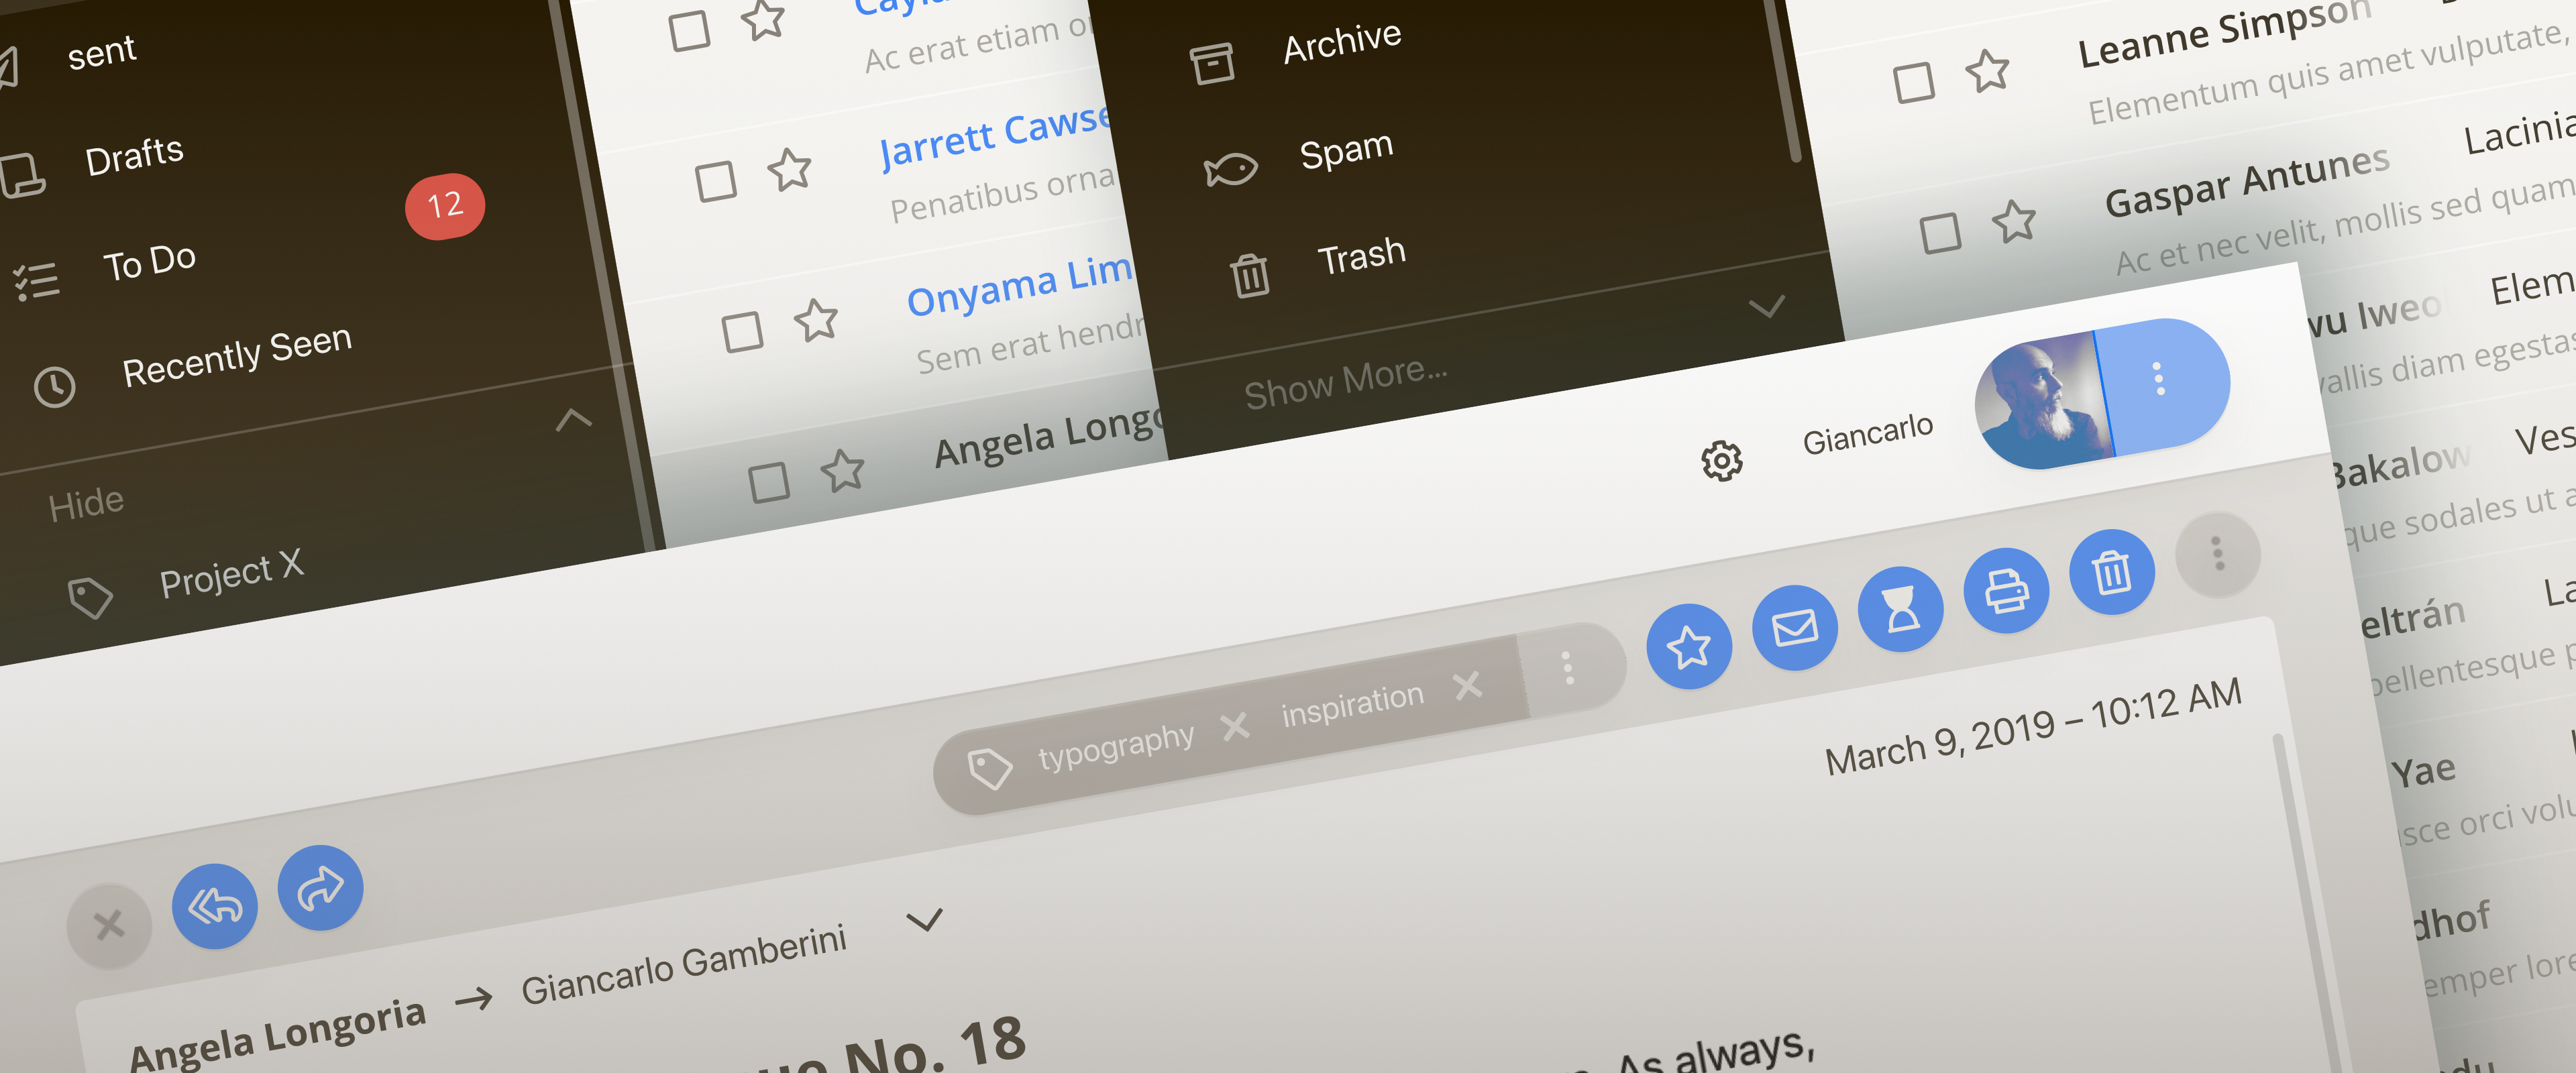Expand the recipient details chevron after Giancarlo Gamberini

click(924, 919)
